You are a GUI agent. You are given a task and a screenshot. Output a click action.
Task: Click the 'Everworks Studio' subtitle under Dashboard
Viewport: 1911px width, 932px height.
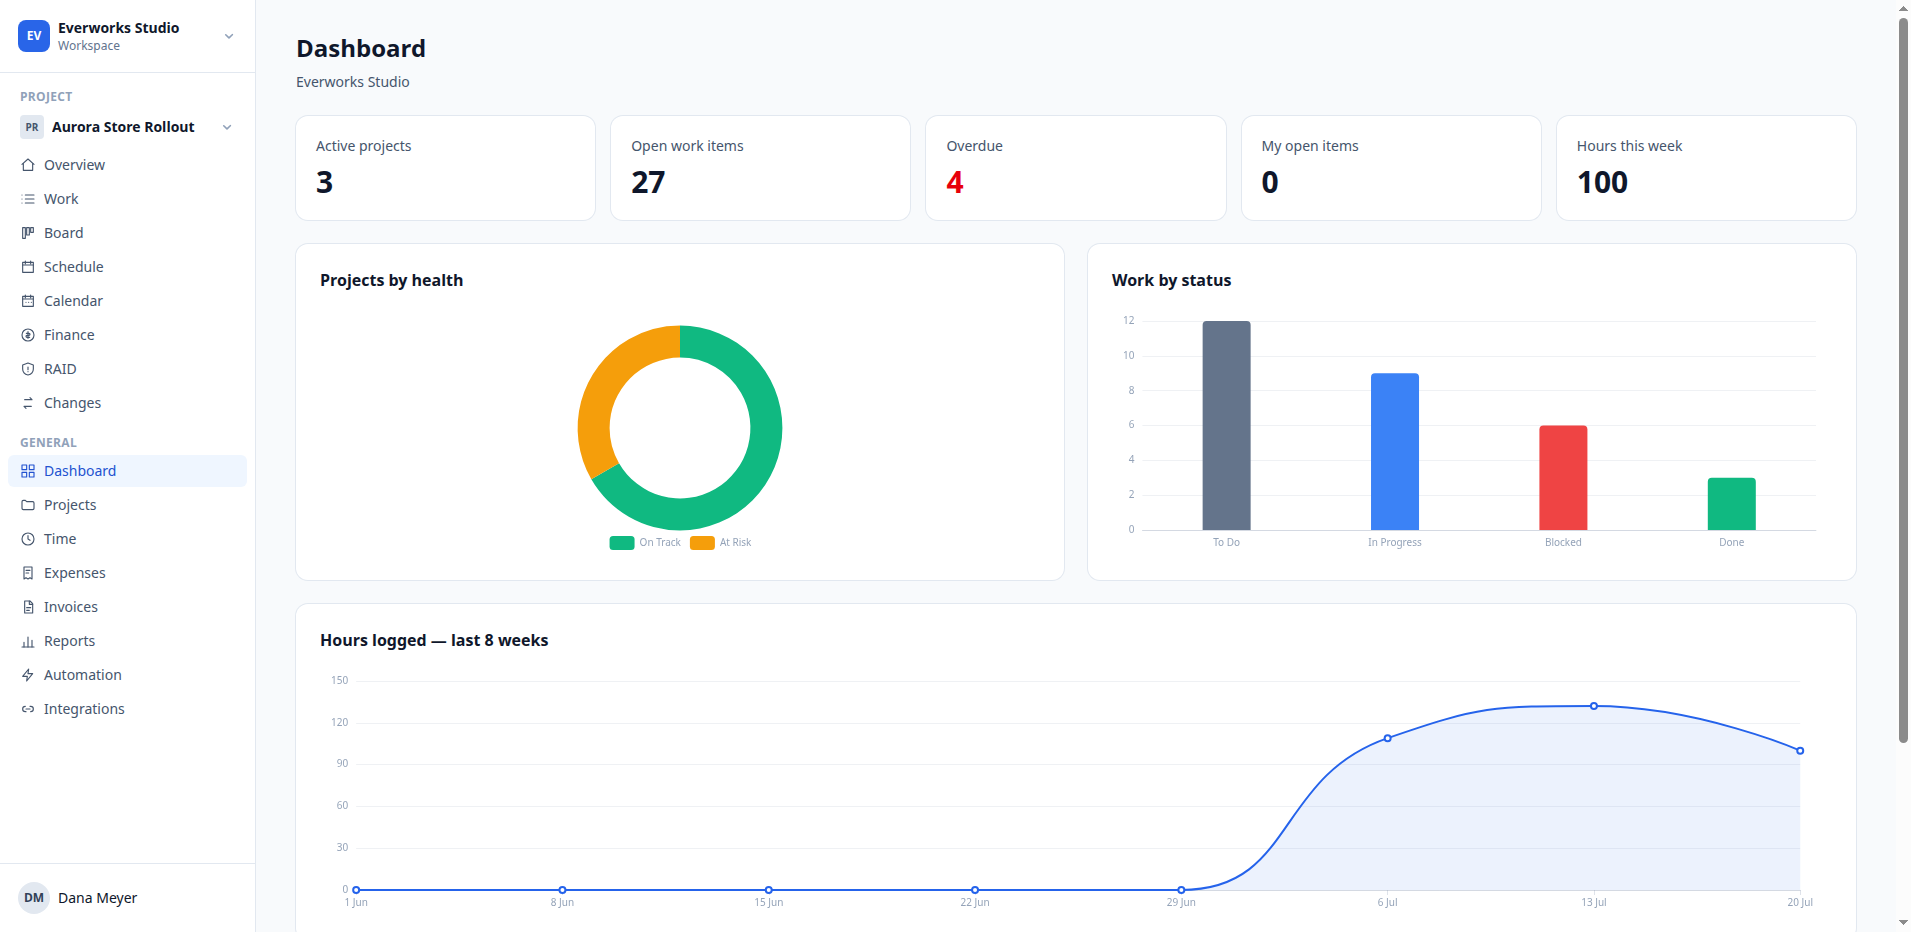[x=353, y=82]
